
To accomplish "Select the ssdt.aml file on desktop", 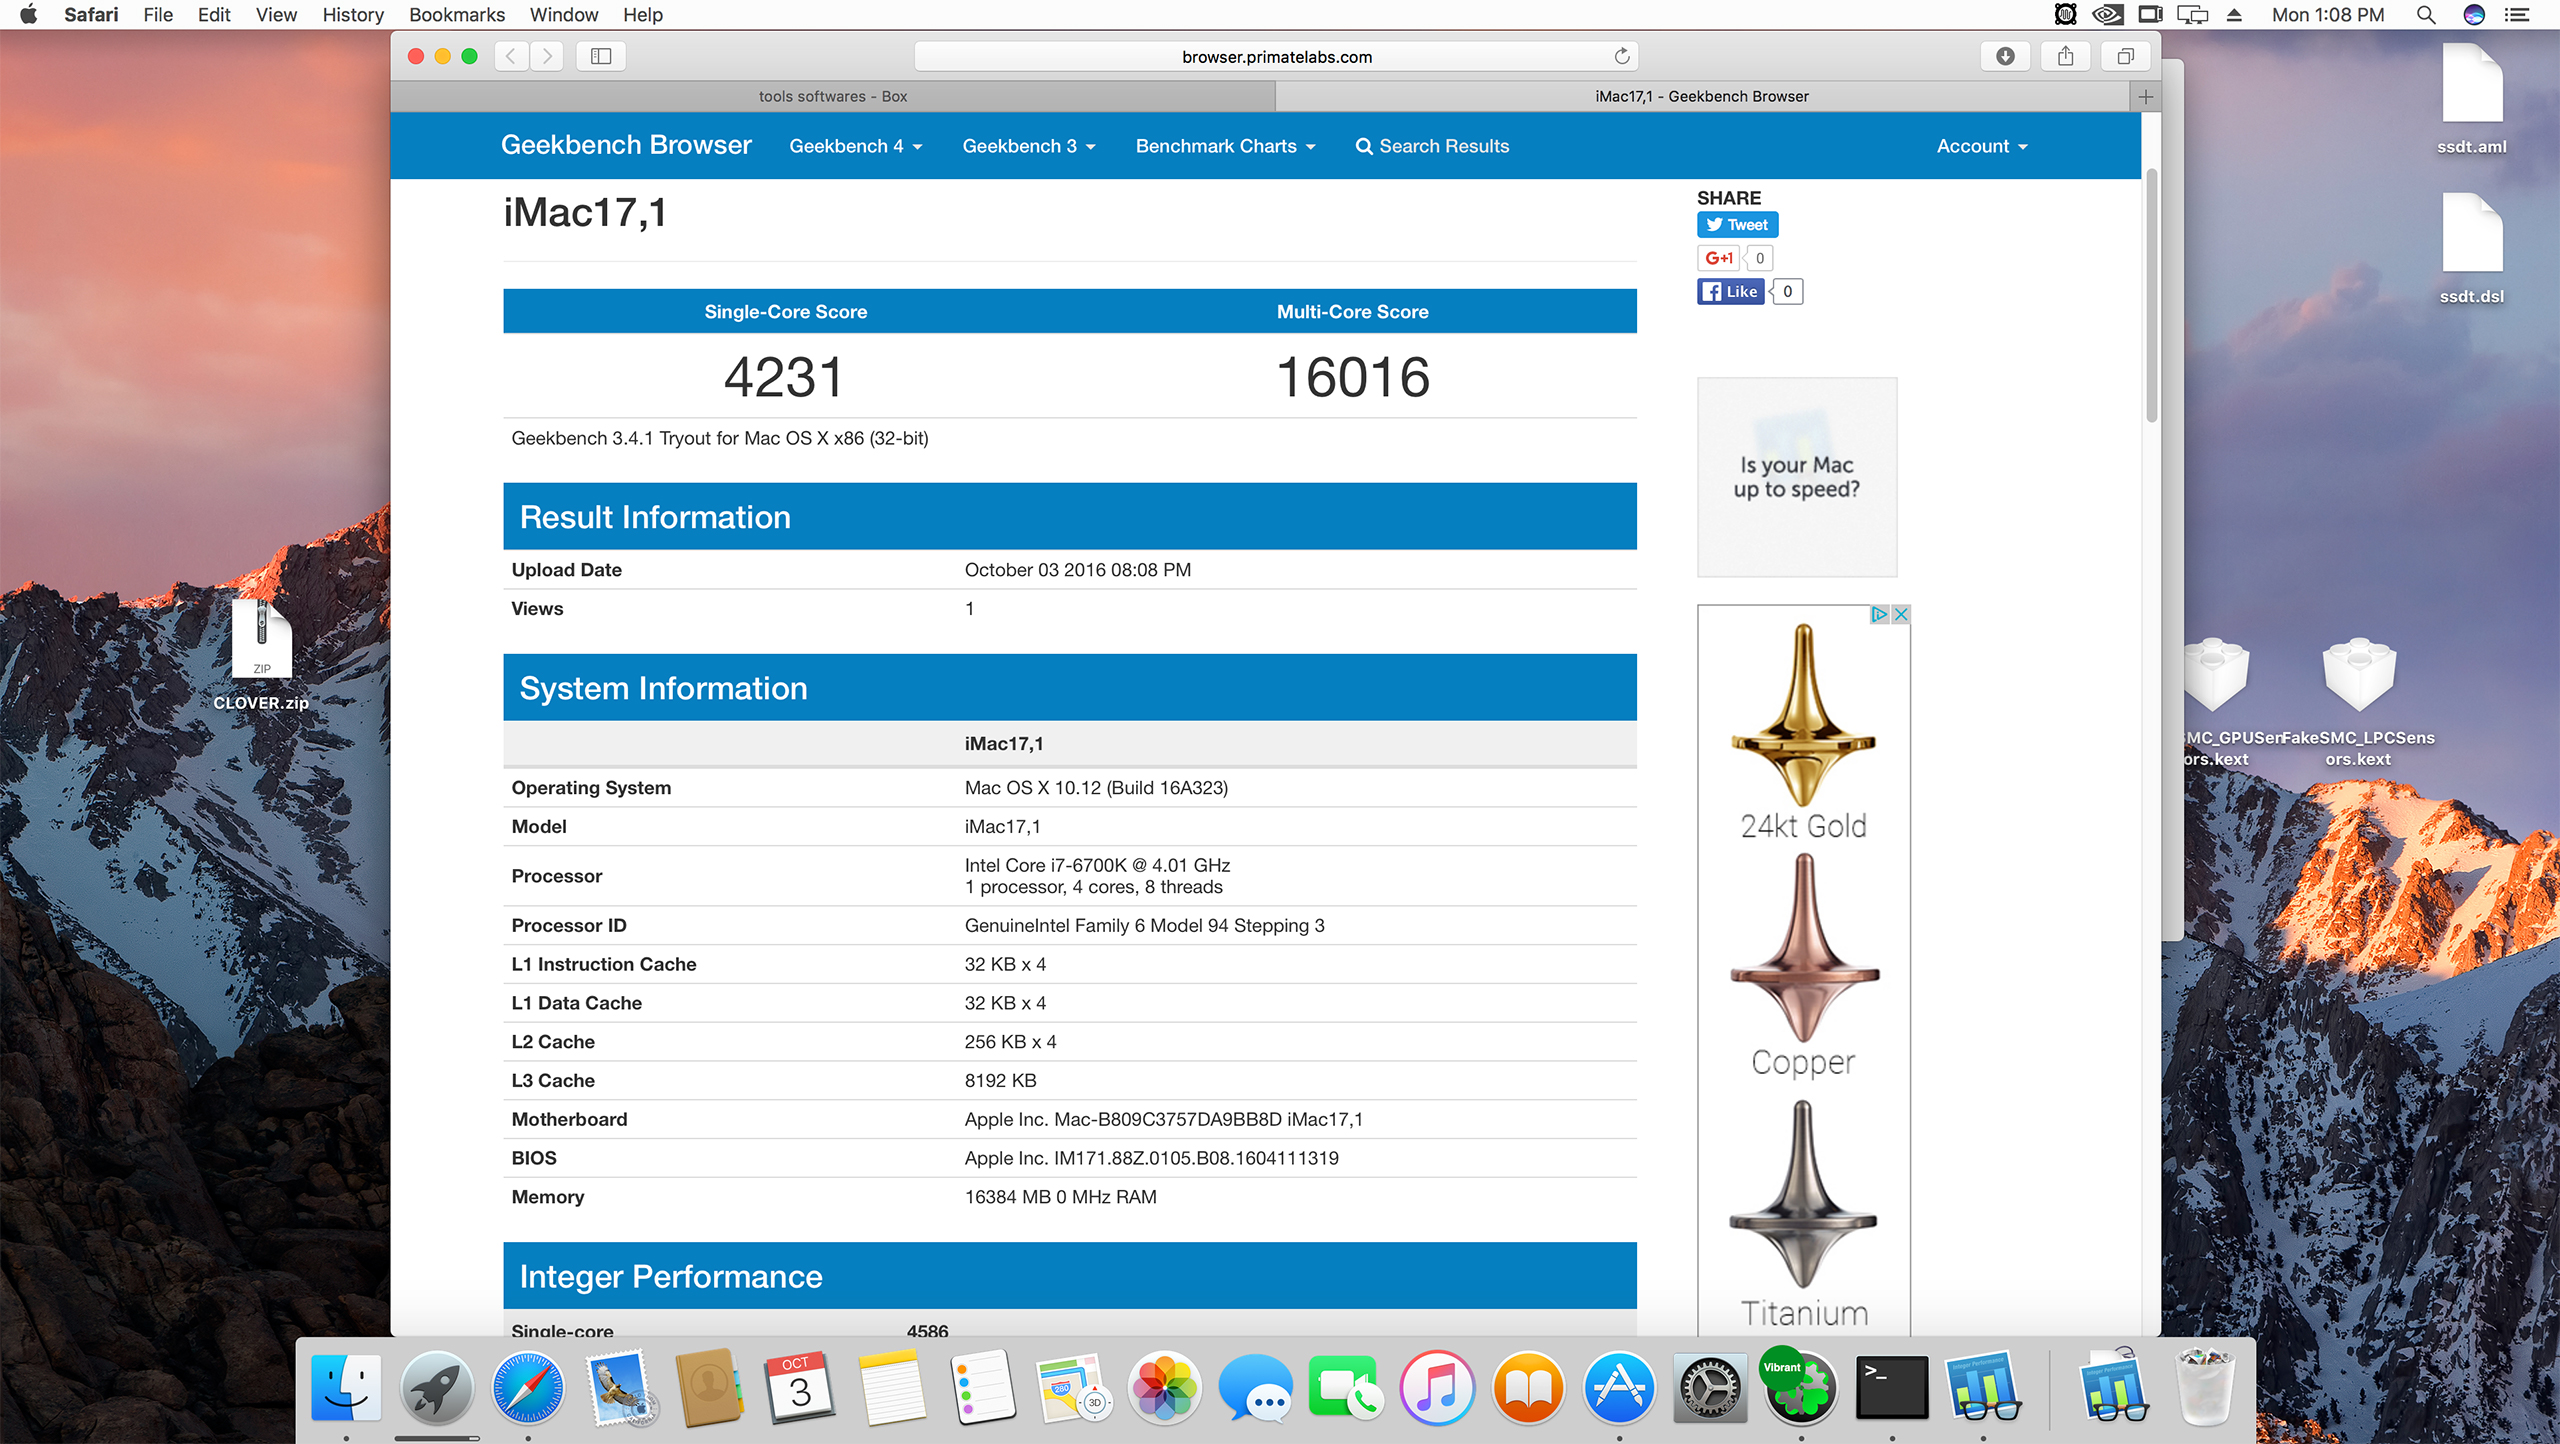I will tap(2471, 100).
